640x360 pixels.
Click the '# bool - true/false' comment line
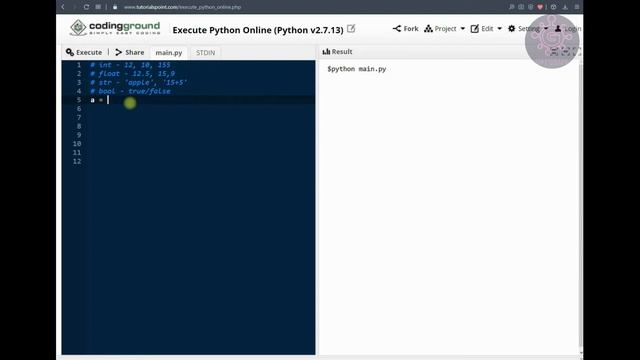tap(130, 91)
